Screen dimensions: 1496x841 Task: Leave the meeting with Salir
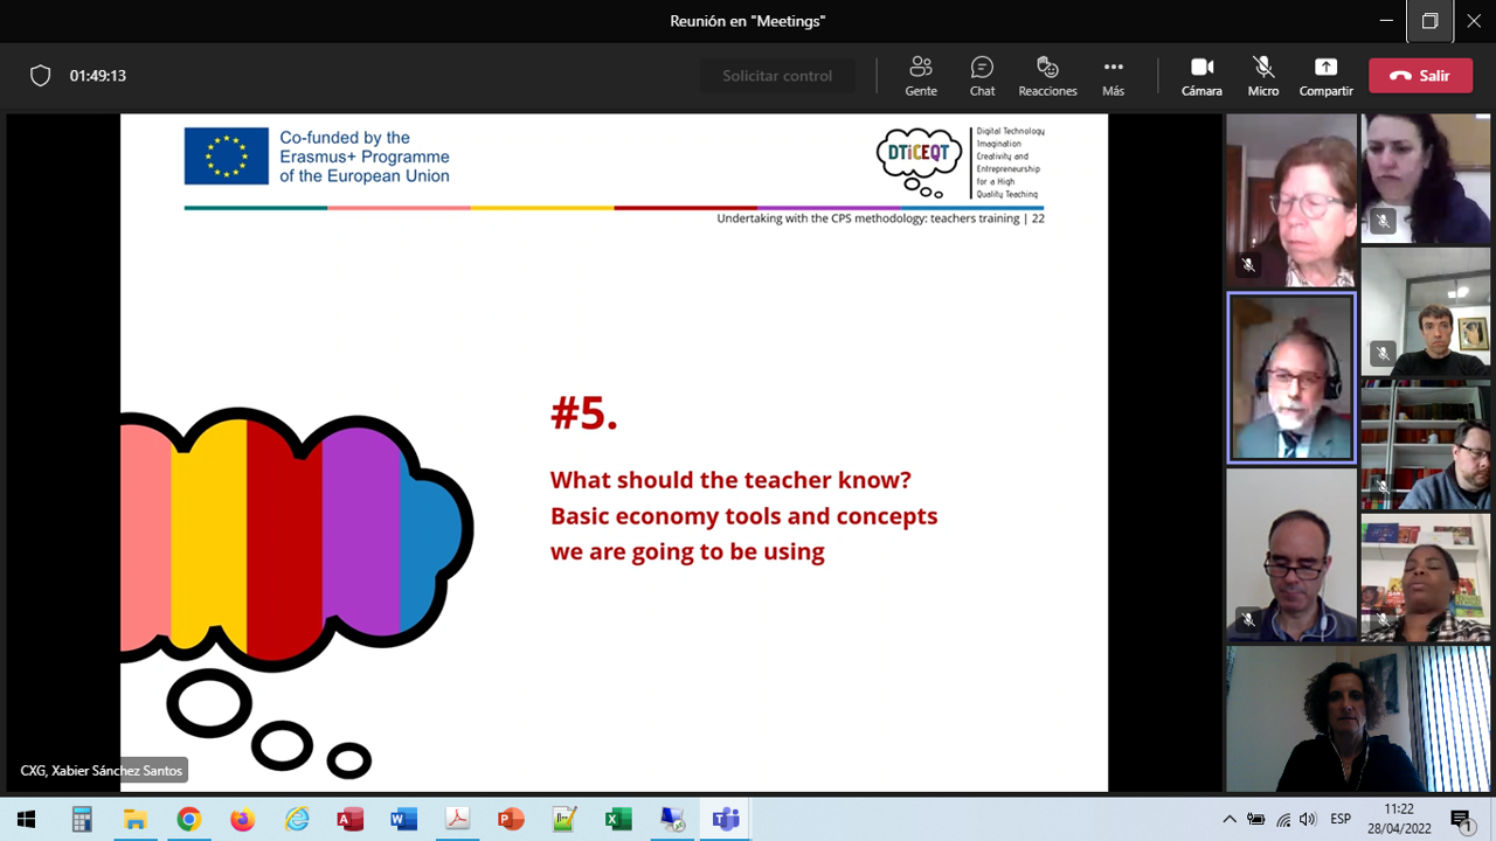point(1420,76)
